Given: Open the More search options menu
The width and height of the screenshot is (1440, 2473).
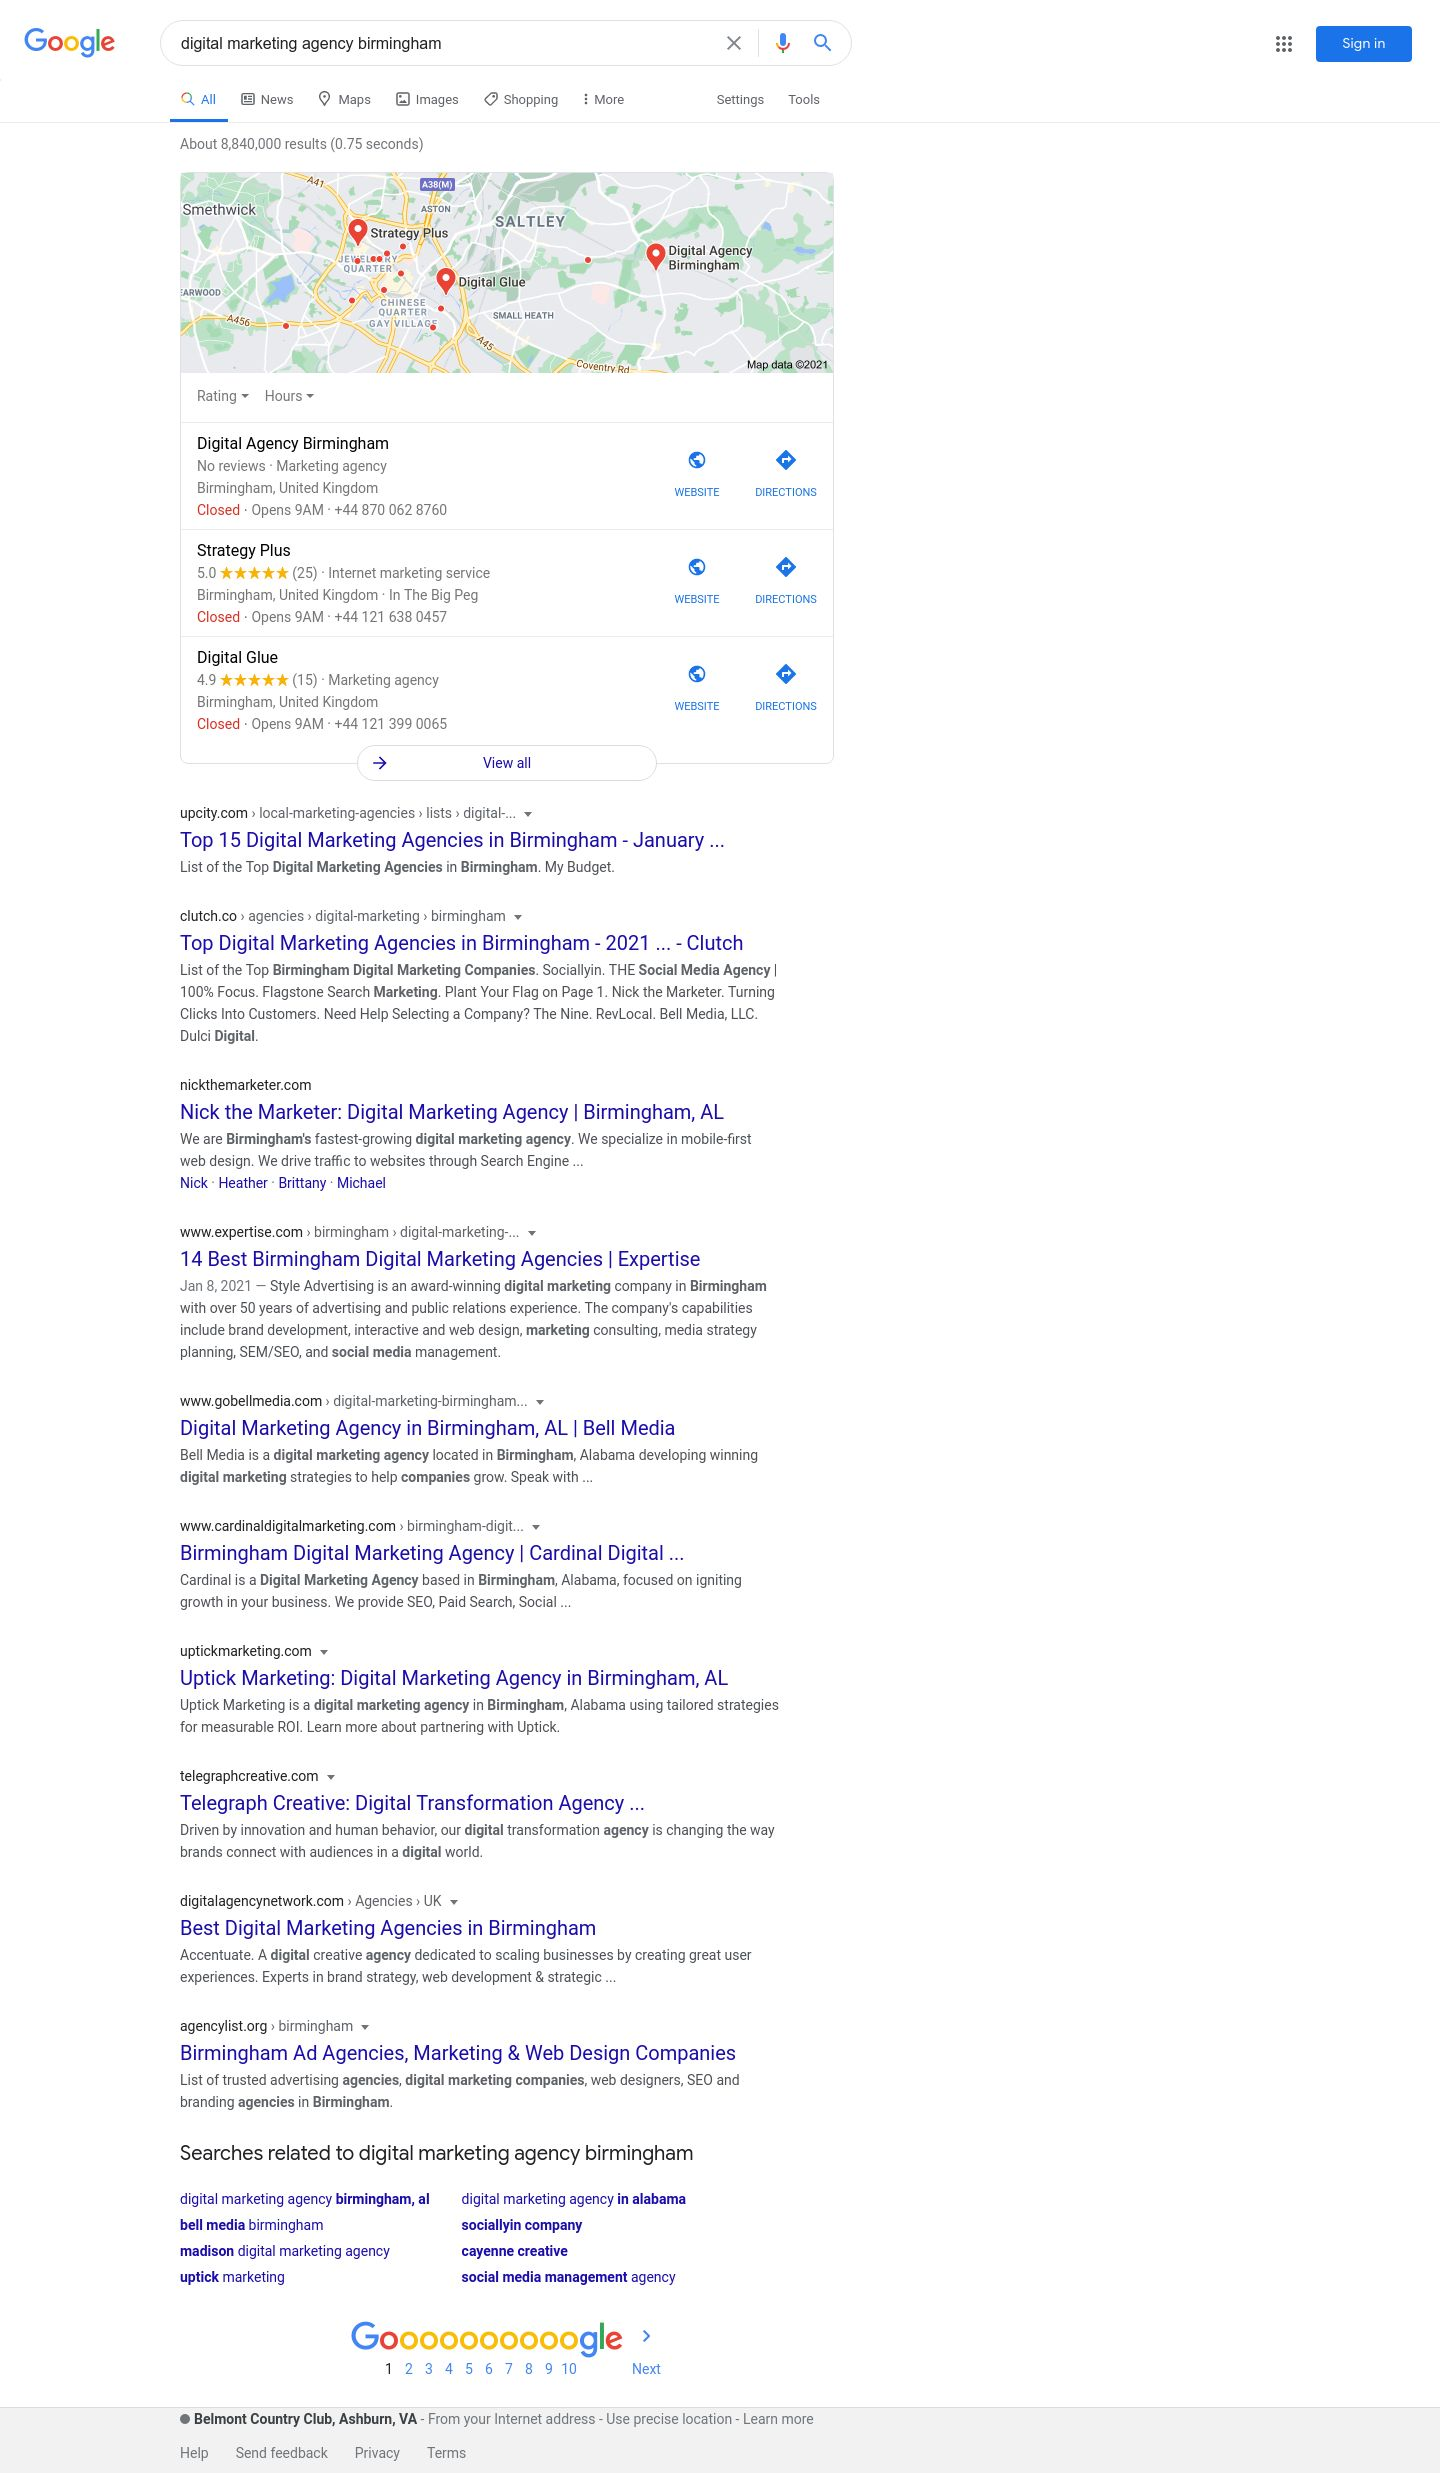Looking at the screenshot, I should [x=603, y=99].
